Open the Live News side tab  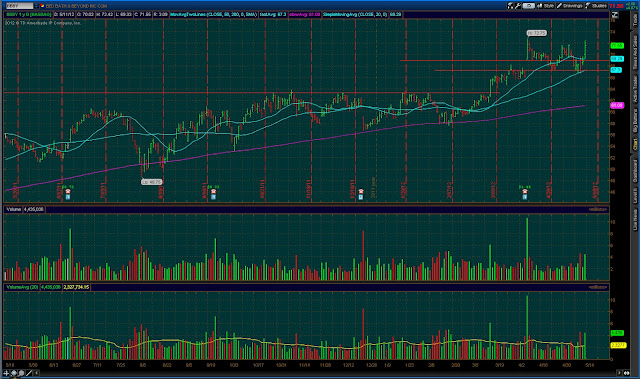pos(635,219)
